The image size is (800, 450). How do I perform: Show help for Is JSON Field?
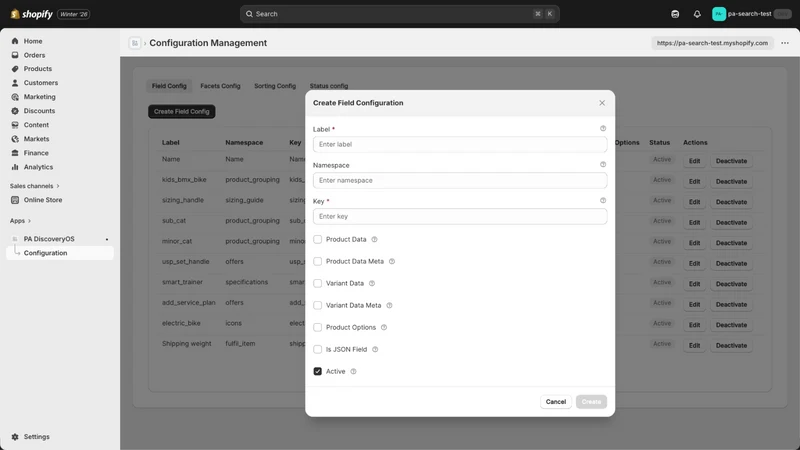pyautogui.click(x=375, y=349)
